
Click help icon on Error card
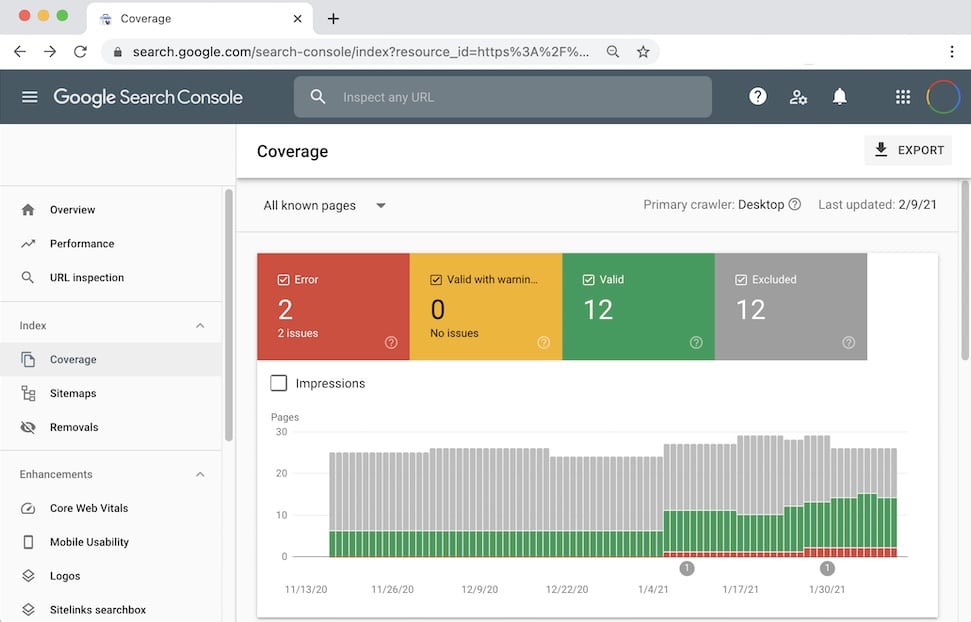[391, 342]
